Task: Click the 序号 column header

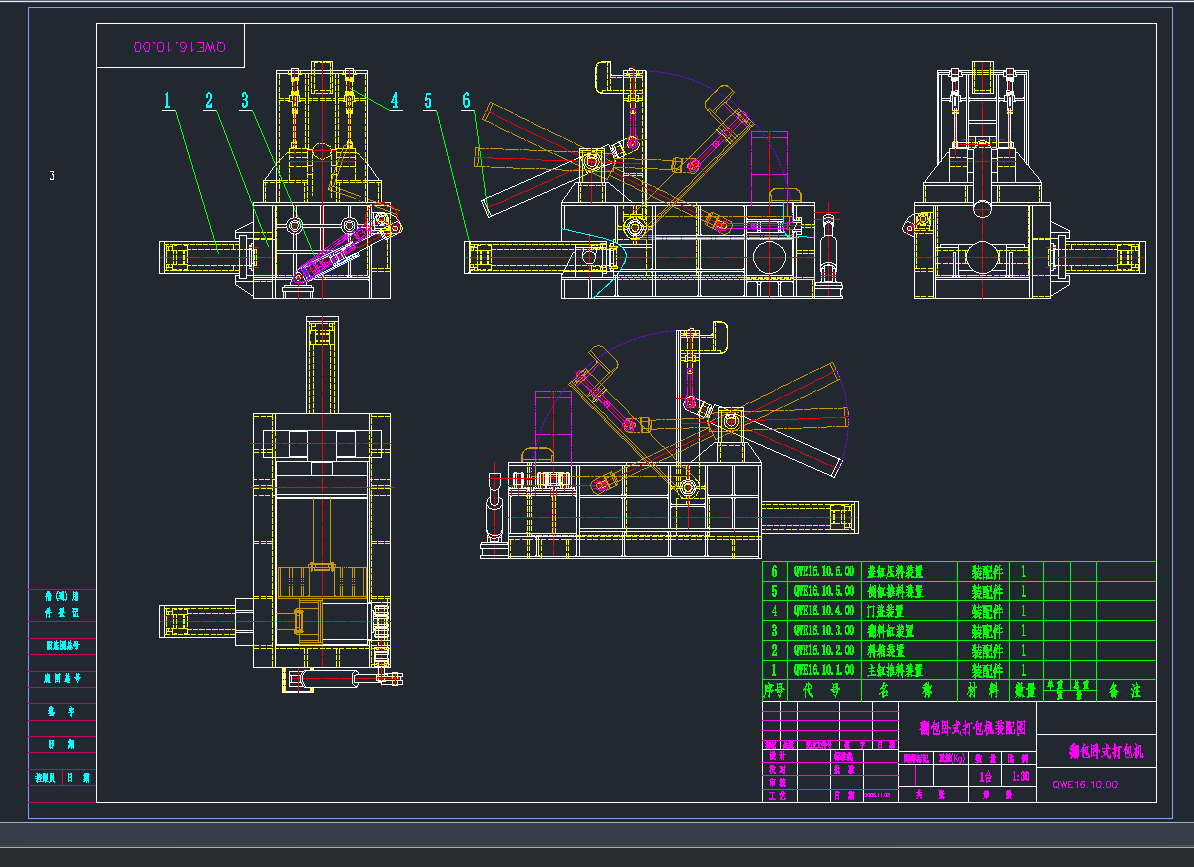Action: [775, 690]
